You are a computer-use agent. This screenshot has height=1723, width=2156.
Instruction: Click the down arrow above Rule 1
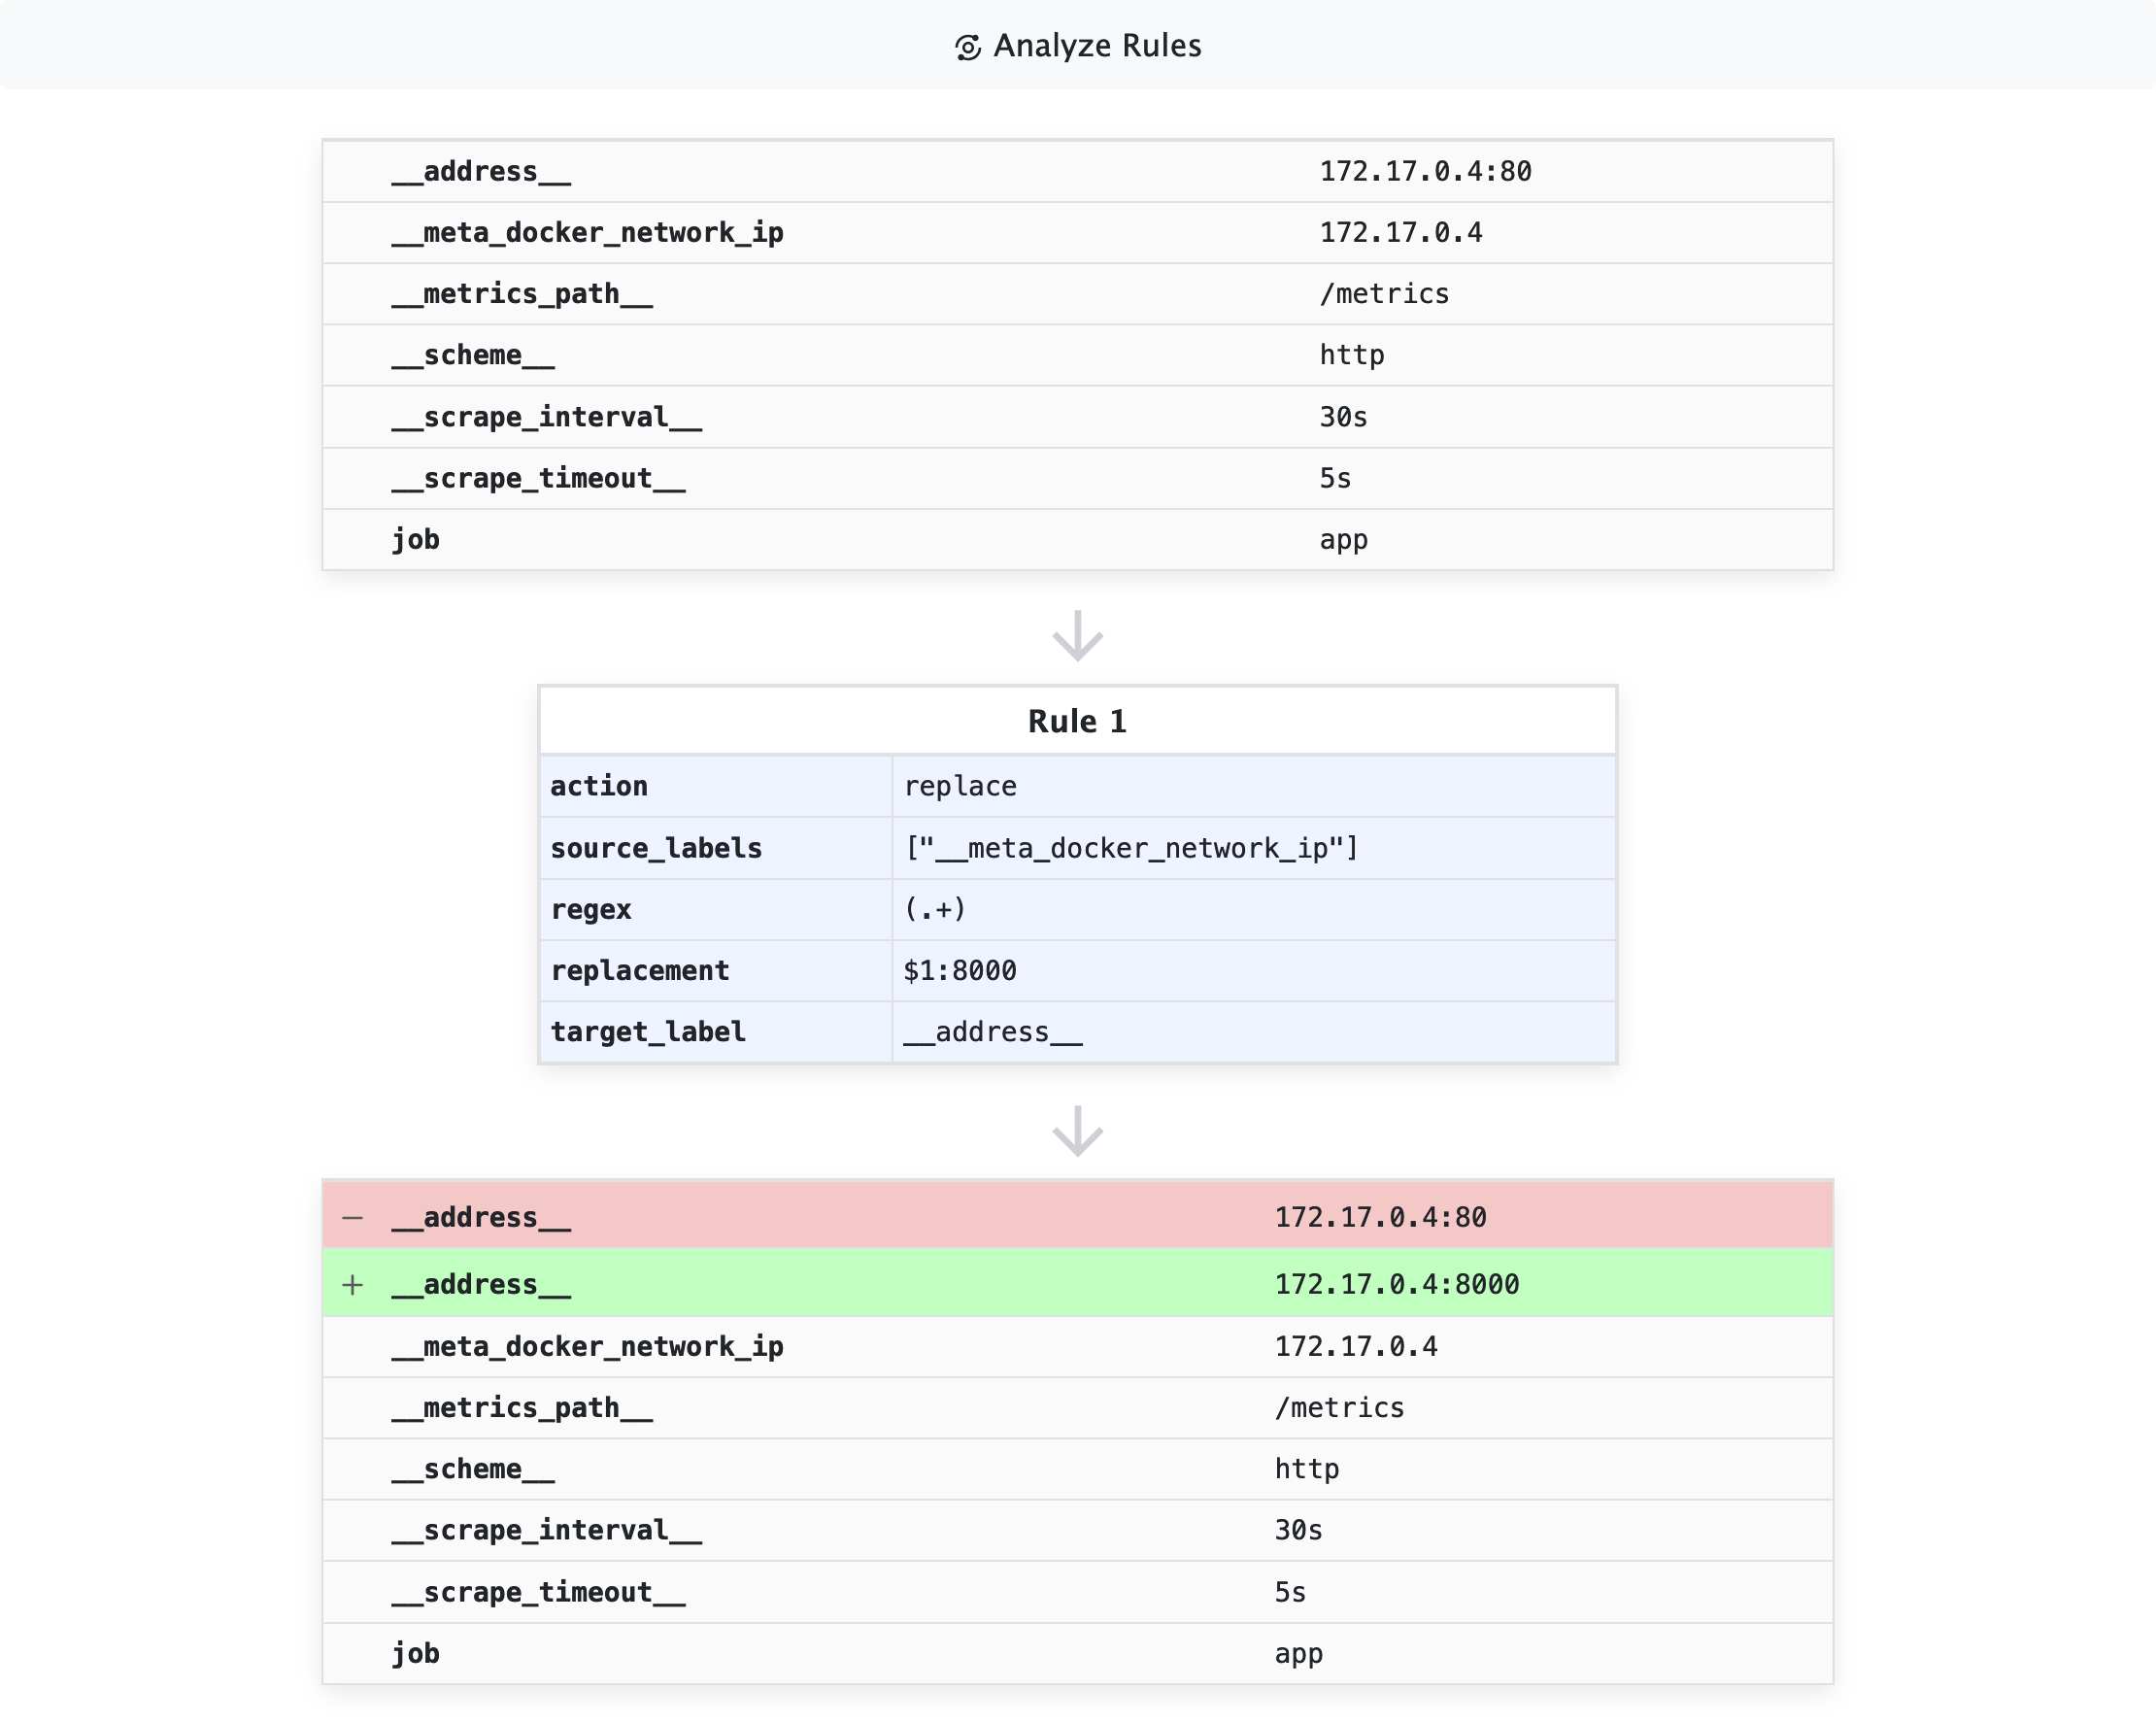(1077, 636)
